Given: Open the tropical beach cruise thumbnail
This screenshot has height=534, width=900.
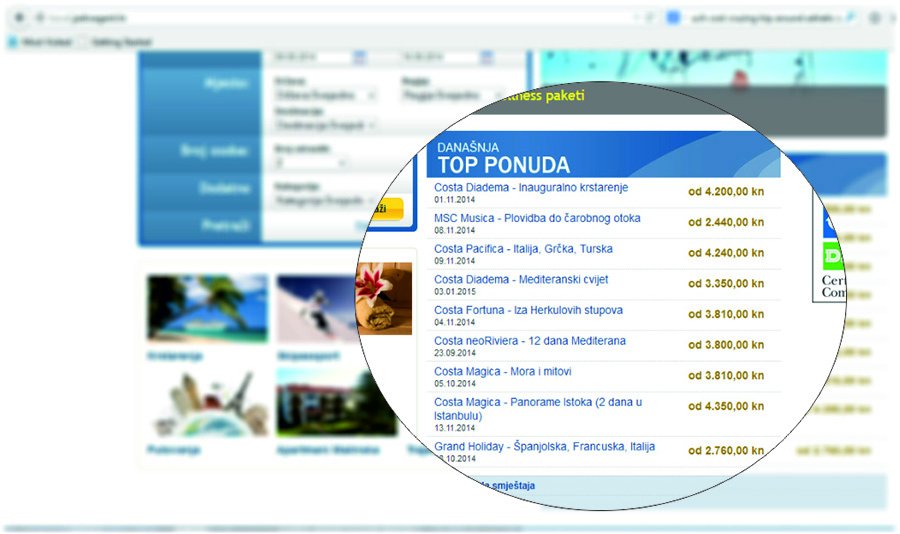Looking at the screenshot, I should (206, 310).
